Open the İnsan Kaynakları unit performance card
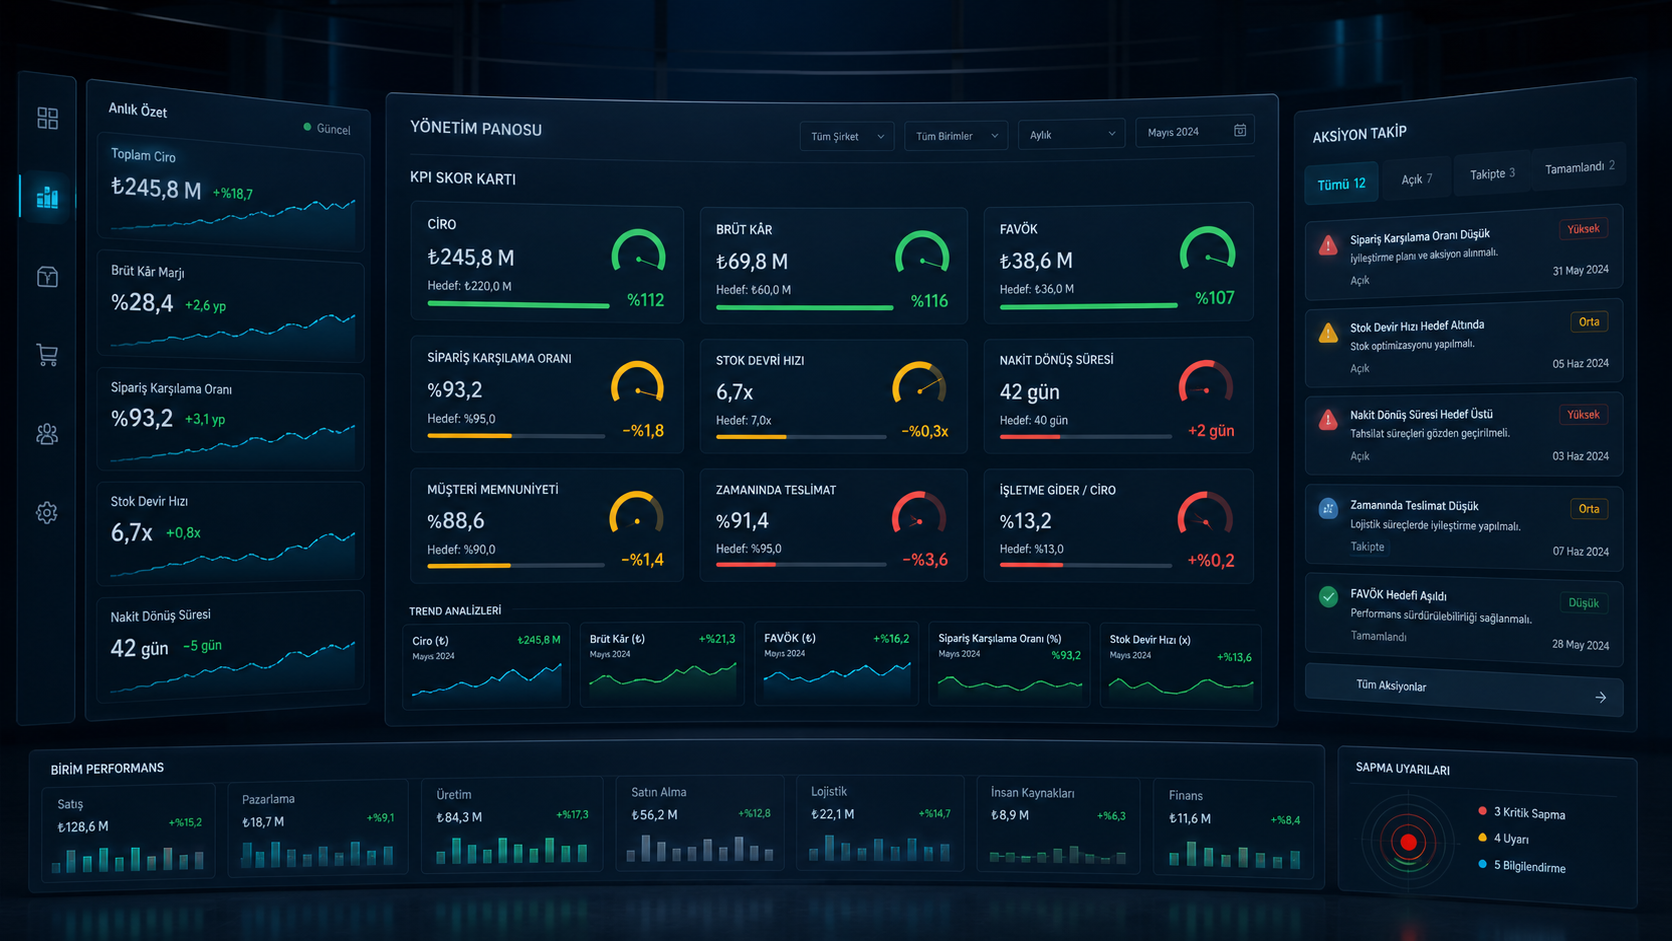 coord(1058,826)
